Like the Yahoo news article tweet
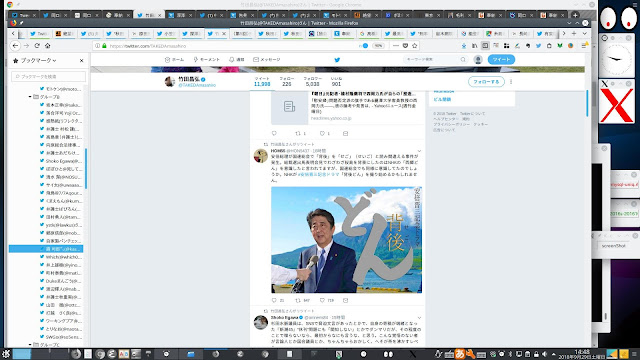The width and height of the screenshot is (640, 360). click(322, 133)
